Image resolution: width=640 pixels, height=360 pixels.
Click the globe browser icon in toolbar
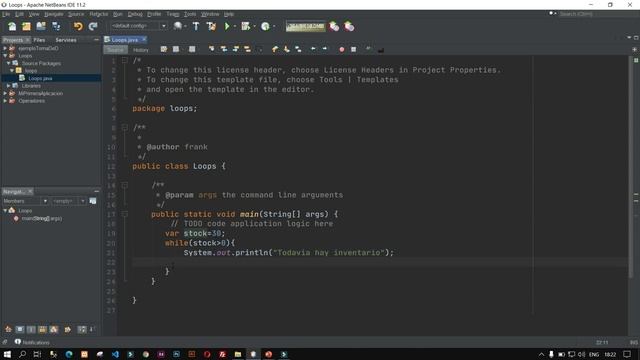178,26
